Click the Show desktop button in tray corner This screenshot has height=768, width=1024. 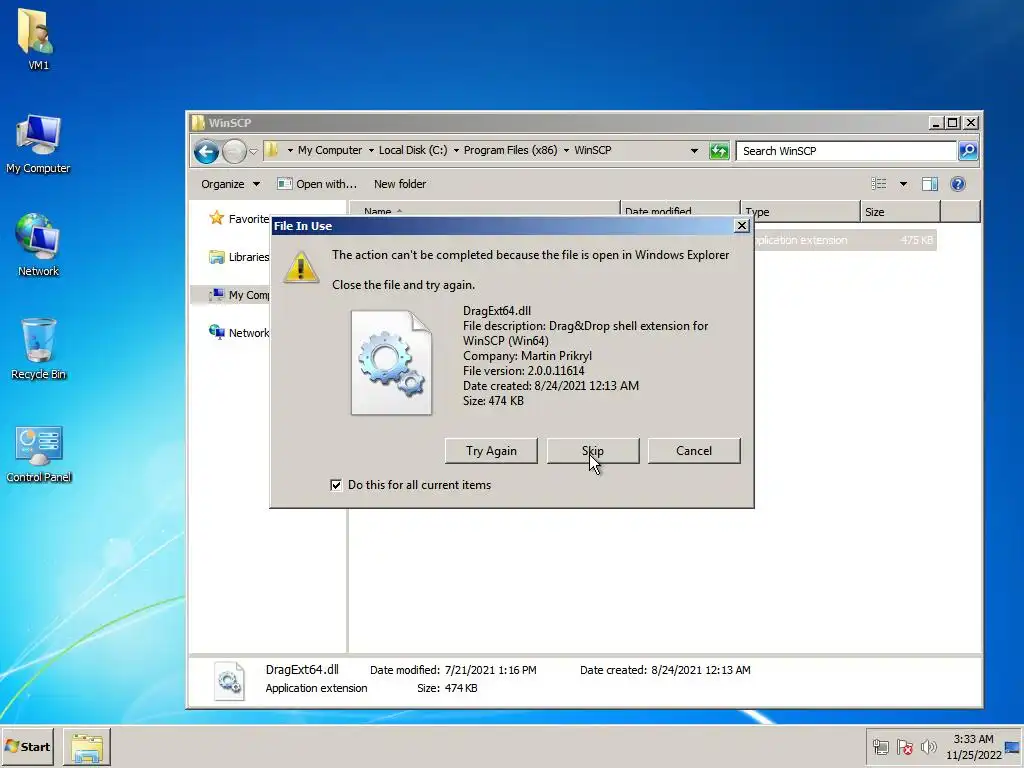[x=1013, y=746]
